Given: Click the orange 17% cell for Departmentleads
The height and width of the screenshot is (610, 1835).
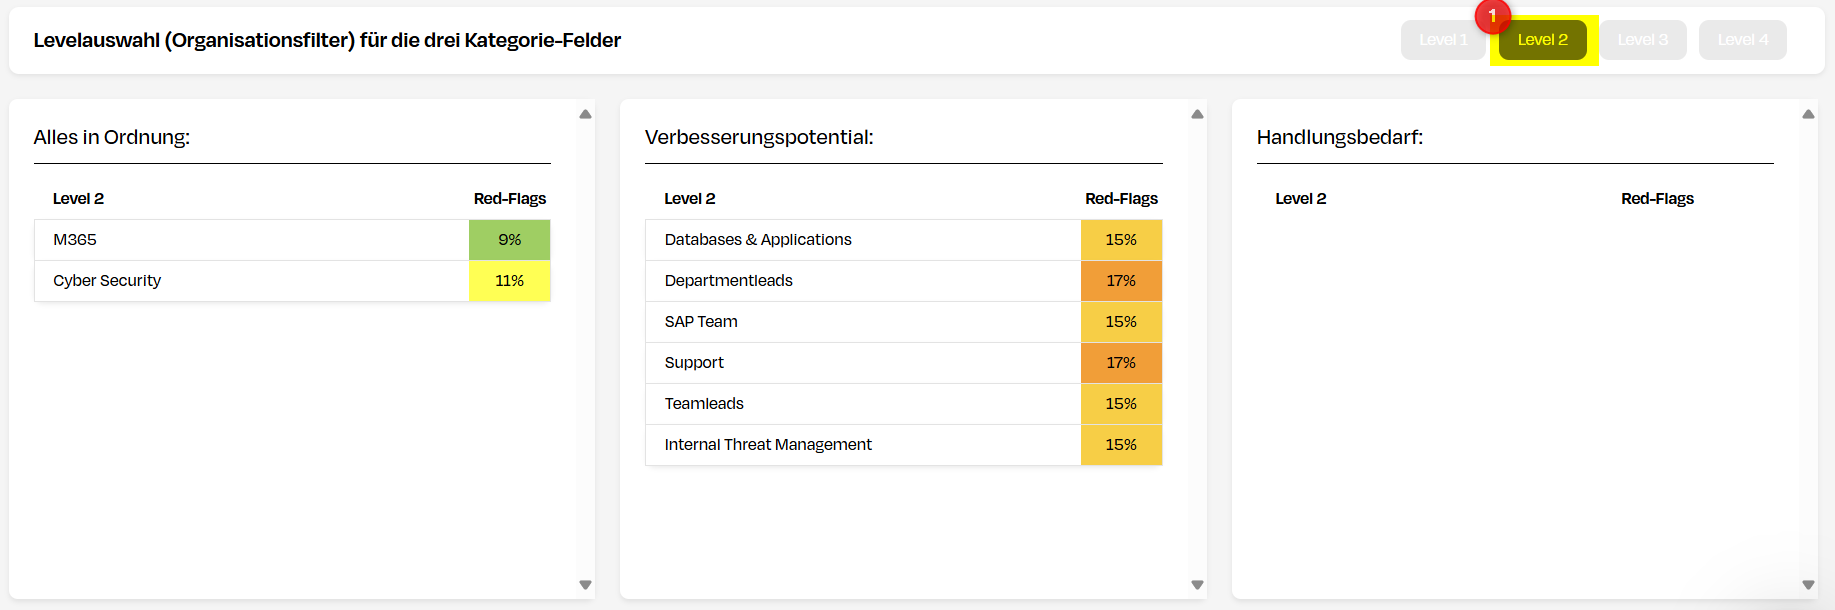Looking at the screenshot, I should (1121, 281).
